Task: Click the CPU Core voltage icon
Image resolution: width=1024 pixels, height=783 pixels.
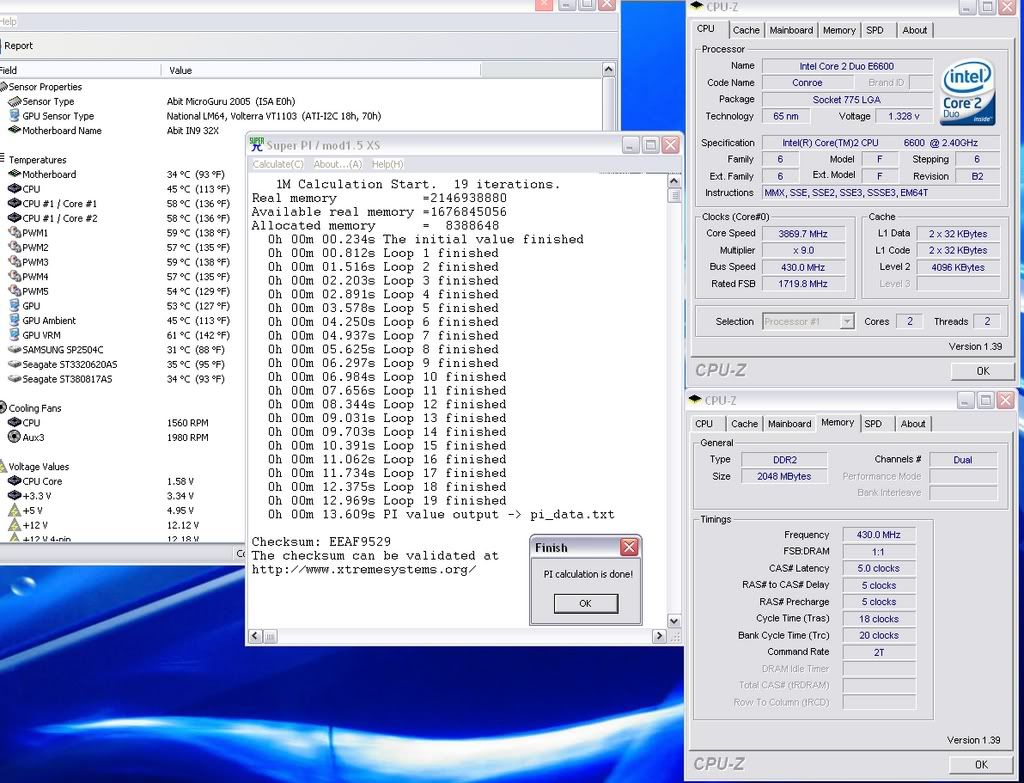Action: (14, 481)
